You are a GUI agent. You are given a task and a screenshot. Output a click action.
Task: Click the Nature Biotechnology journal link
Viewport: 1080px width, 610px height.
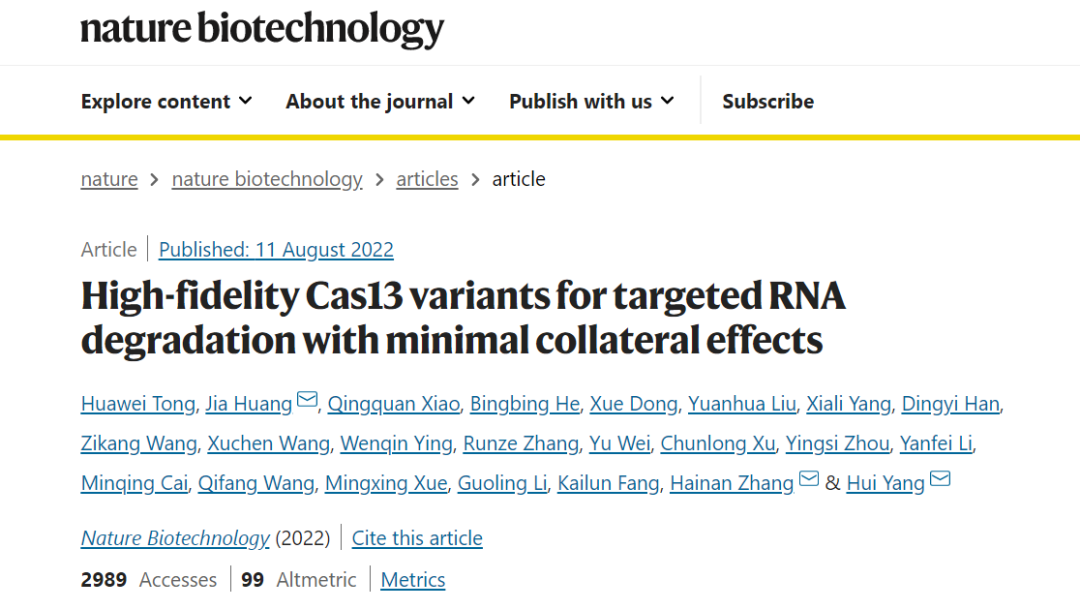(x=175, y=538)
